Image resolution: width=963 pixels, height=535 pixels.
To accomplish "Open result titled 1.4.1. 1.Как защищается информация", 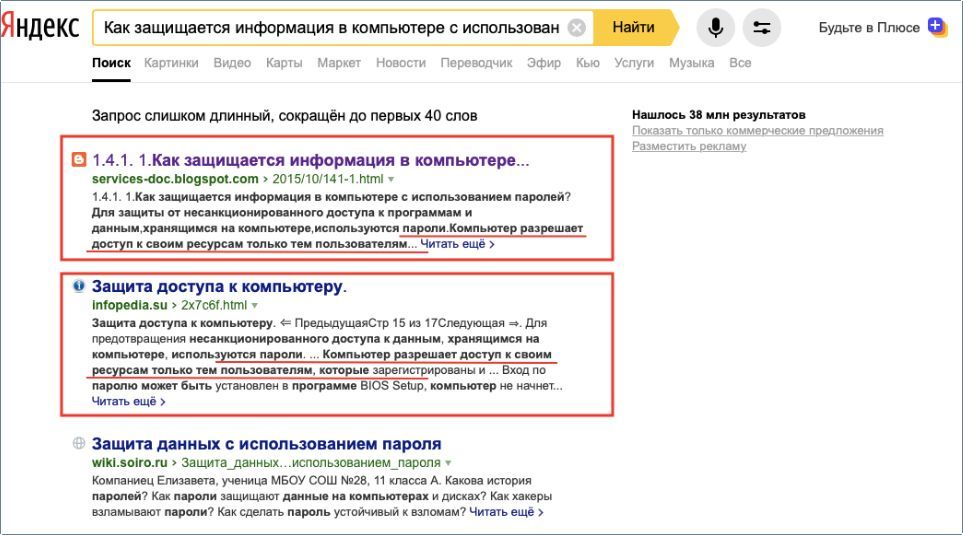I will 310,160.
